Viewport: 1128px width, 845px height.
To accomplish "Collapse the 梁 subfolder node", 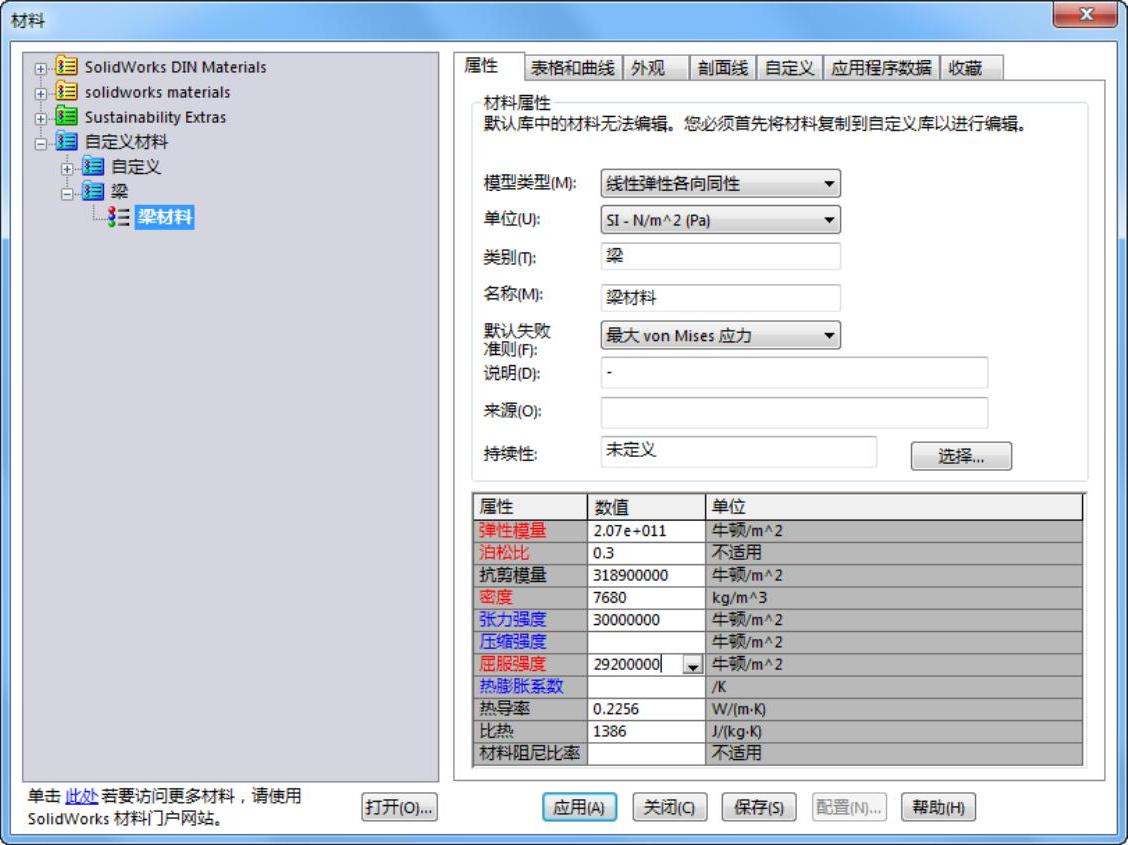I will (x=67, y=193).
